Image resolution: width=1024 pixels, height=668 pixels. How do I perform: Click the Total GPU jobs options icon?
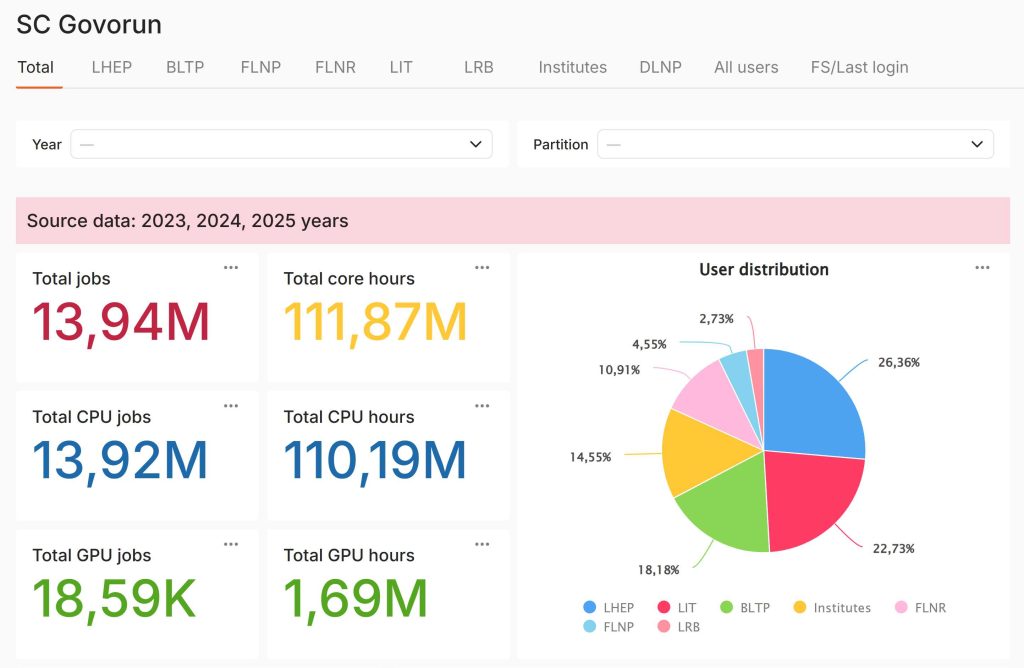231,544
